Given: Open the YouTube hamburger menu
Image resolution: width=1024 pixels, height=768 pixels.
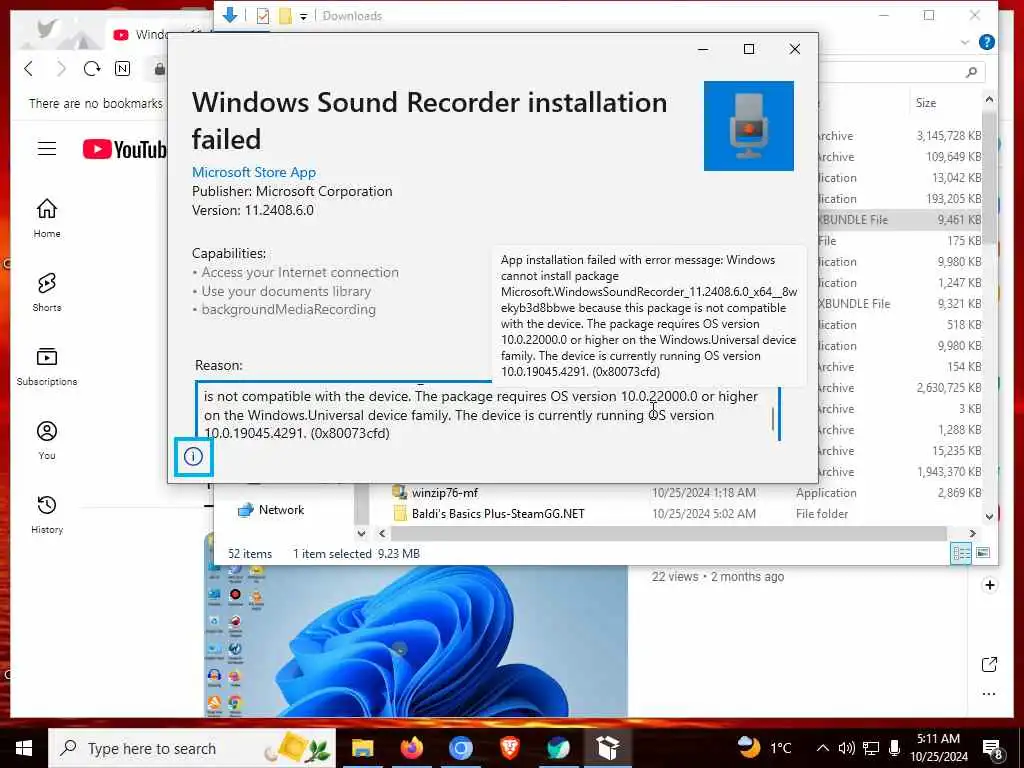Looking at the screenshot, I should tap(47, 149).
